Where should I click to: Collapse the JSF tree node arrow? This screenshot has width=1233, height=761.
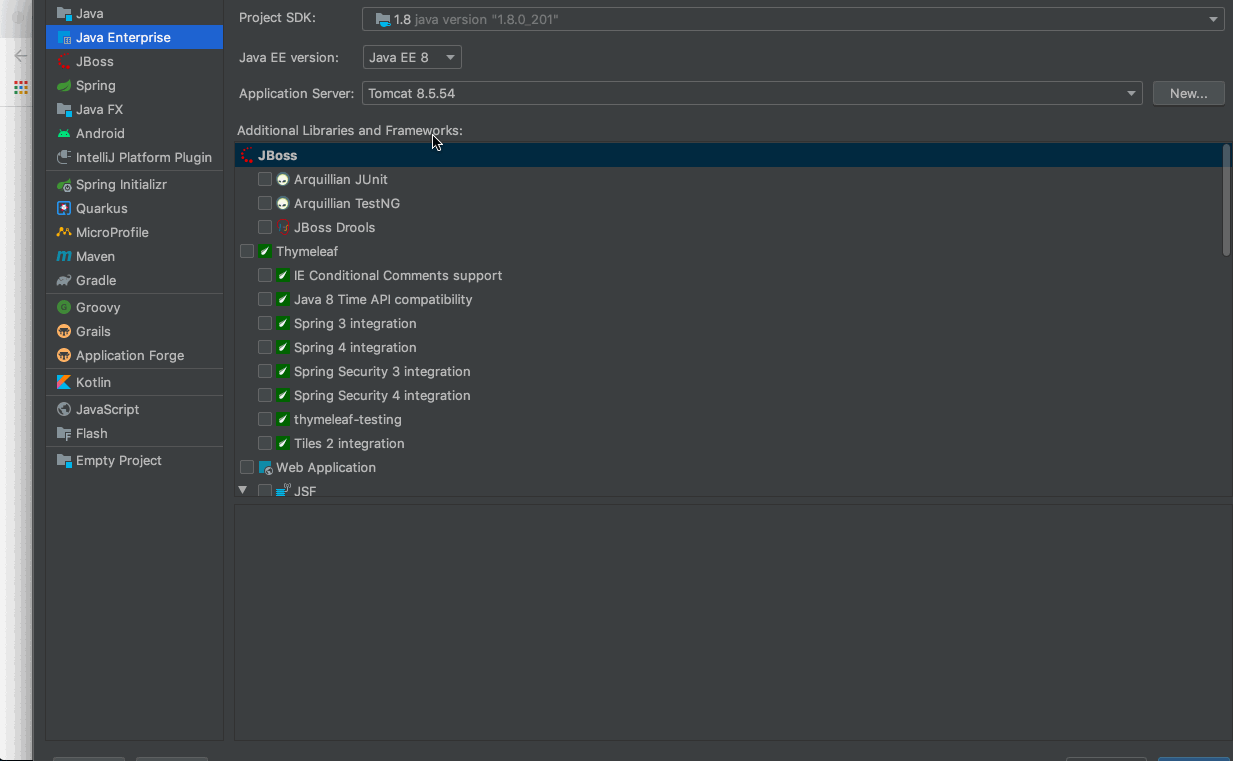[242, 490]
